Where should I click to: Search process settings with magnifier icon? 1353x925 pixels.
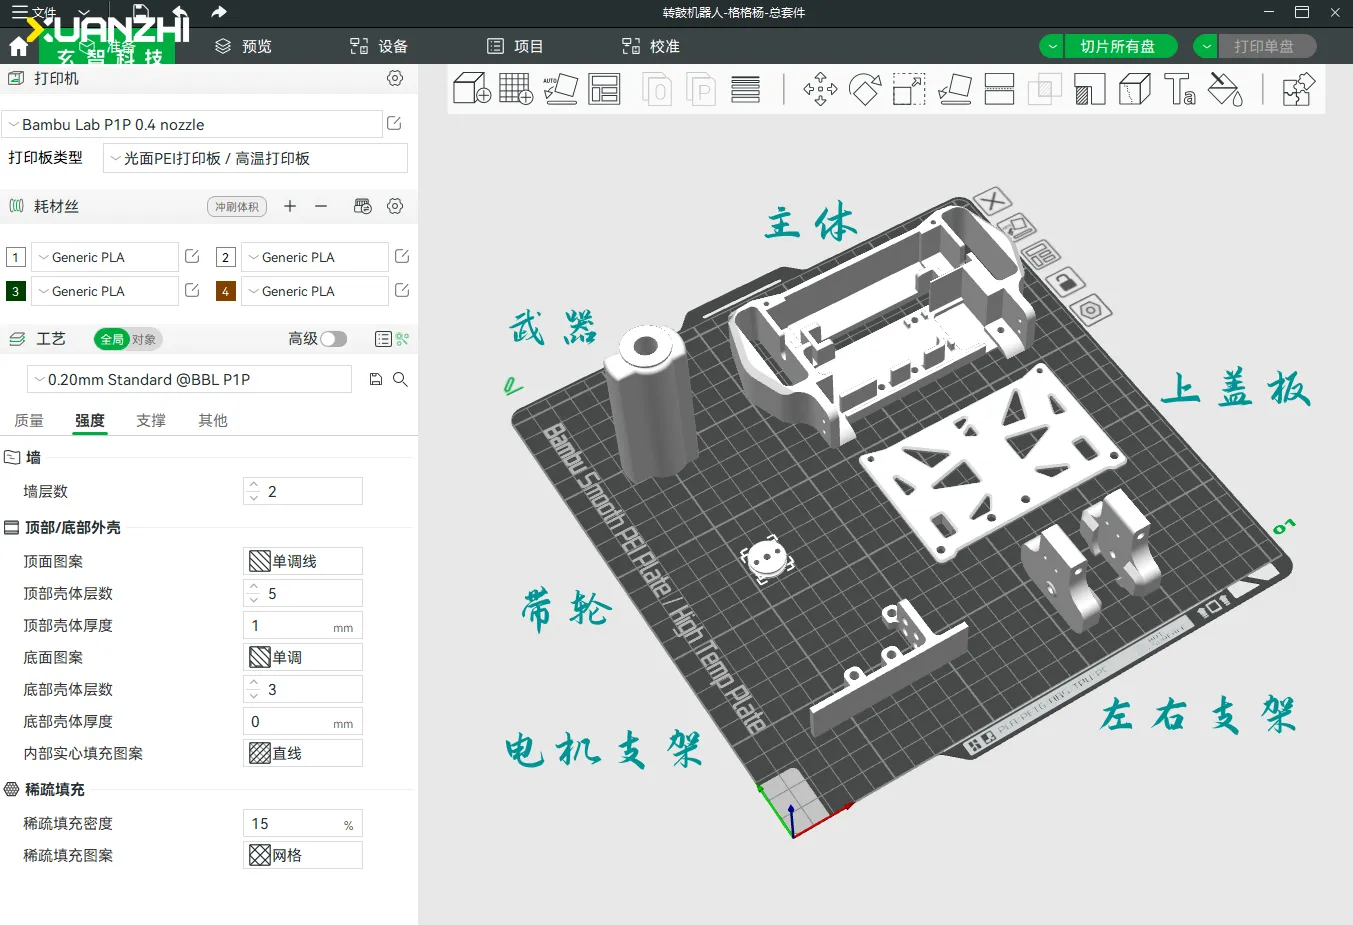click(400, 379)
